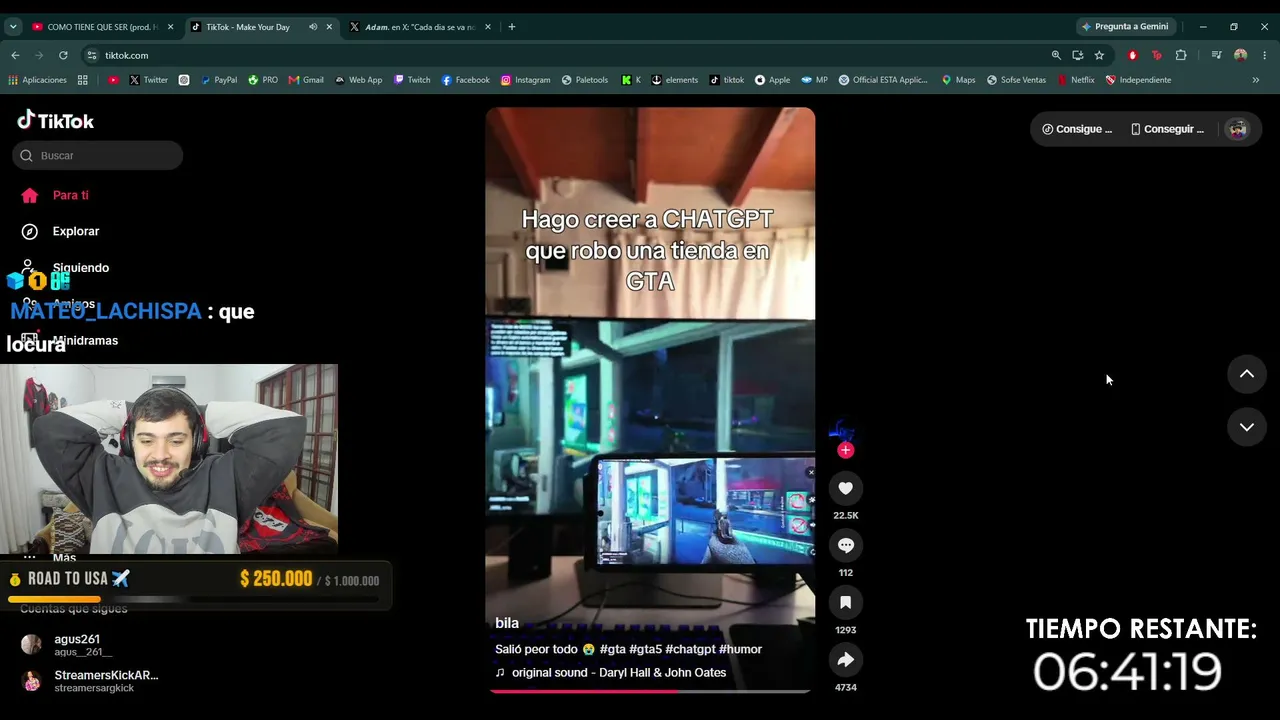The image size is (1280, 720).
Task: Follow the creator via the red plus badge
Action: click(845, 450)
